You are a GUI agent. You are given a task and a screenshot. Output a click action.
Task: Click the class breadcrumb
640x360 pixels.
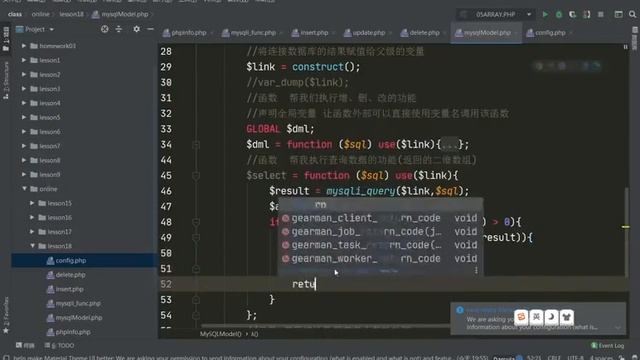[15, 14]
